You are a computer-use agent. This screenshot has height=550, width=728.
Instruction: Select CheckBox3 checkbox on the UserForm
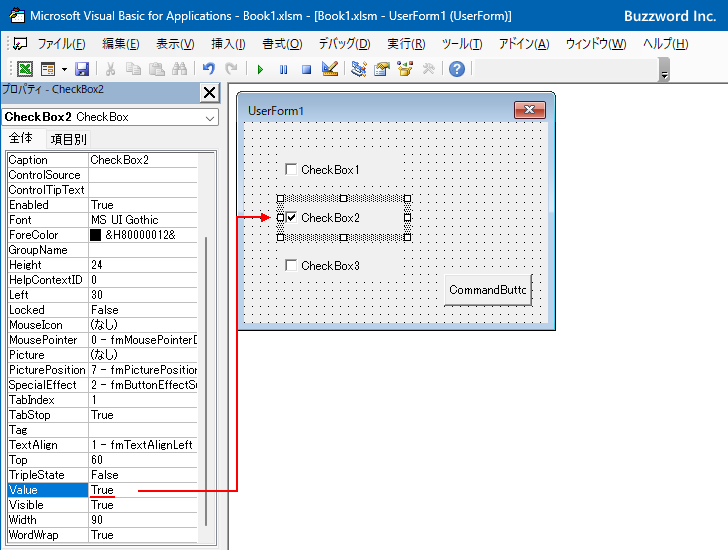(x=291, y=265)
